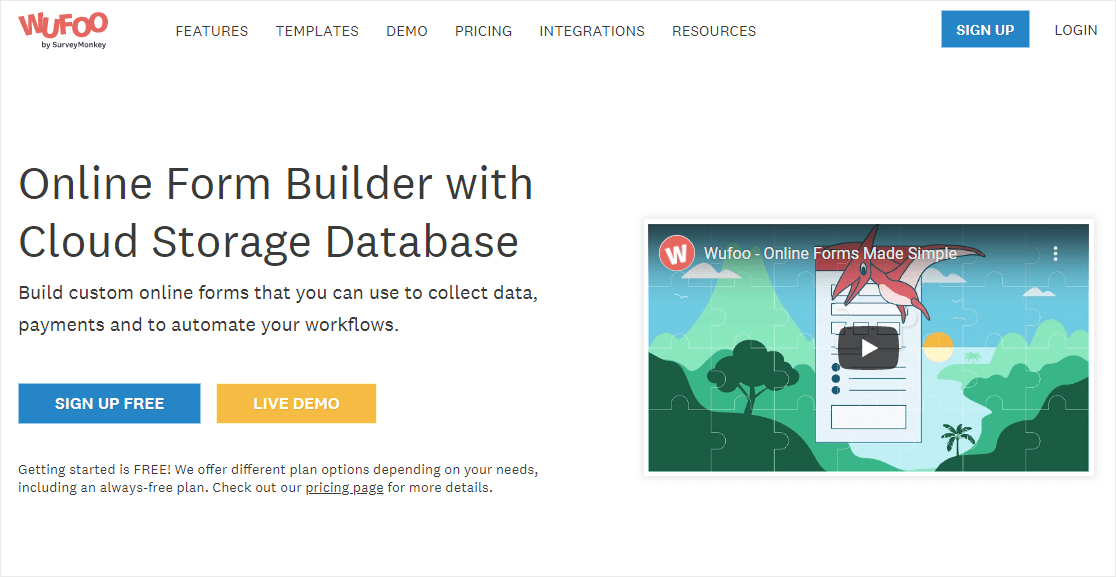Image resolution: width=1116 pixels, height=577 pixels.
Task: Click the 'Getting started is FREE!' text
Action: [x=278, y=480]
